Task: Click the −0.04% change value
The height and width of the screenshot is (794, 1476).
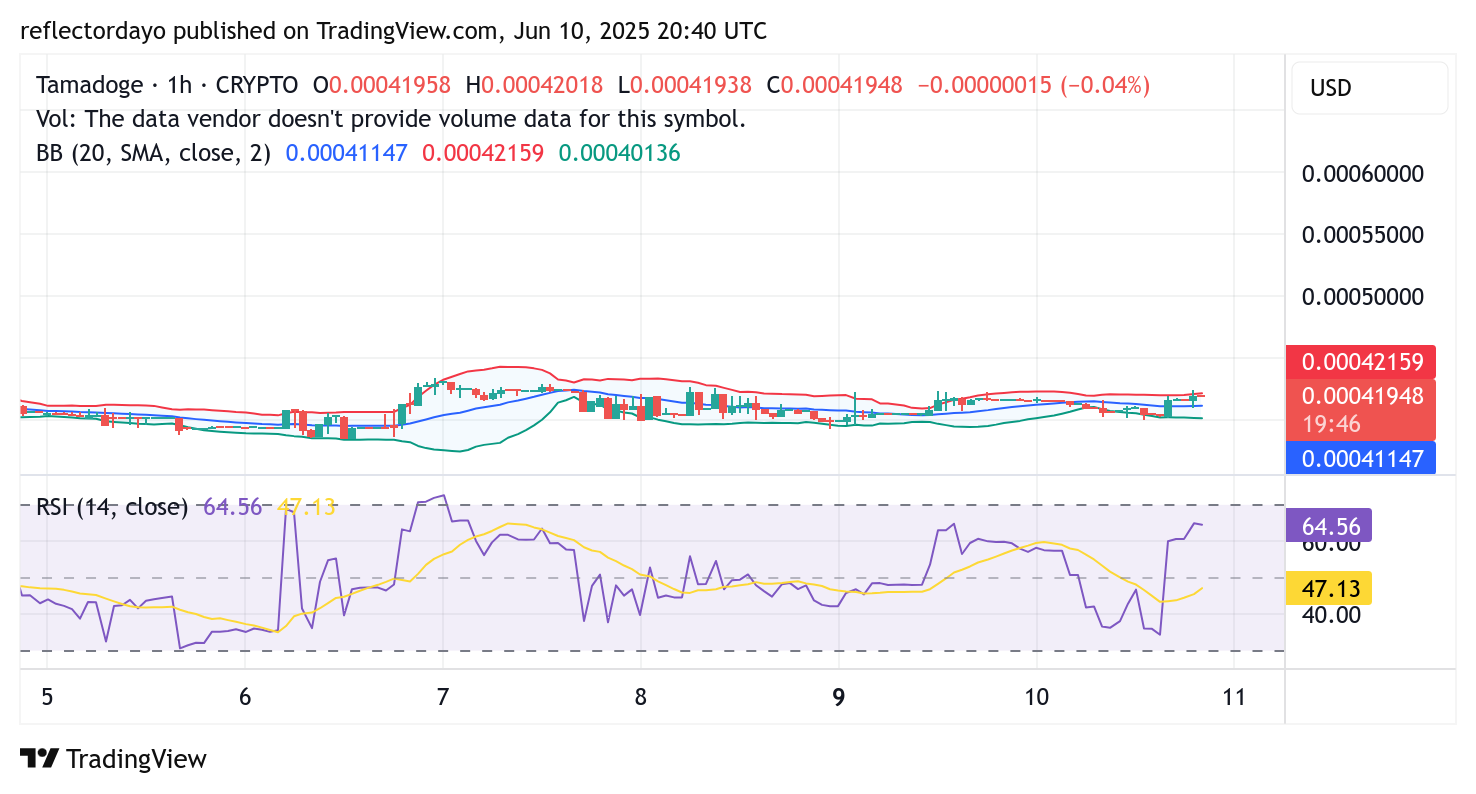Action: click(1105, 85)
